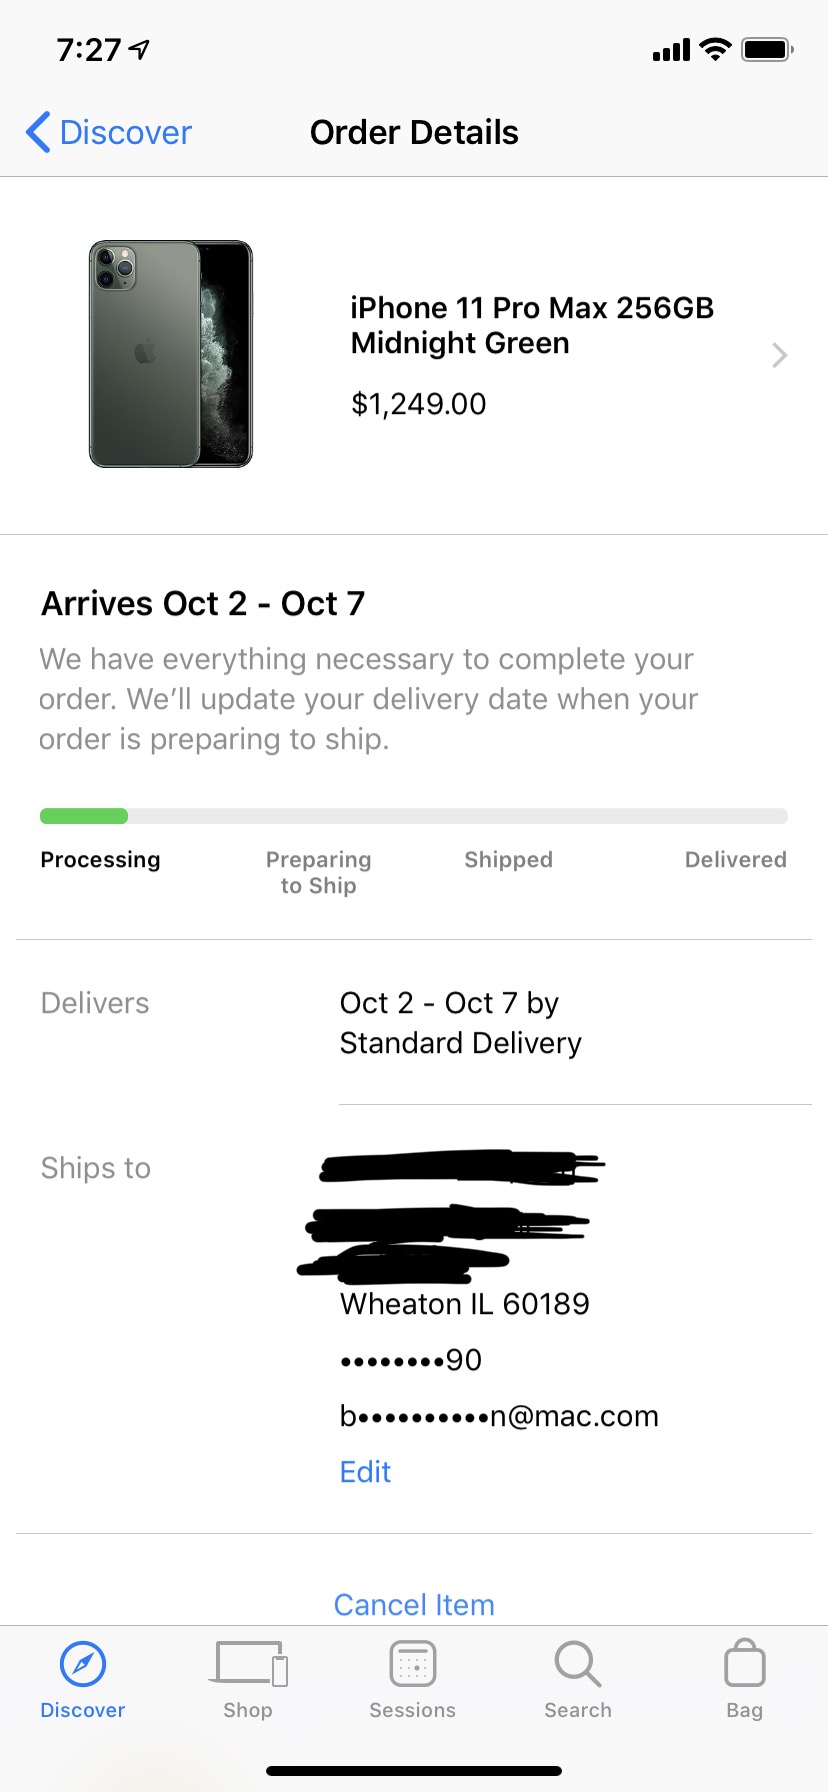The width and height of the screenshot is (828, 1792).
Task: Tap the Wi-Fi status icon
Action: click(715, 49)
